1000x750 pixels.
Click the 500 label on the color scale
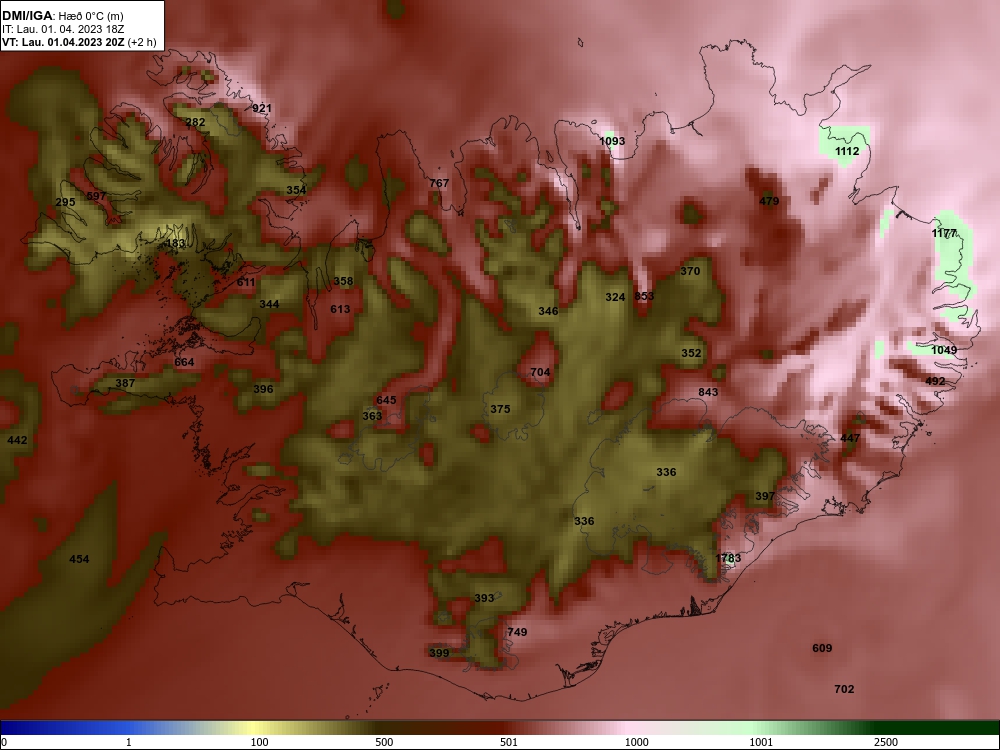point(384,742)
